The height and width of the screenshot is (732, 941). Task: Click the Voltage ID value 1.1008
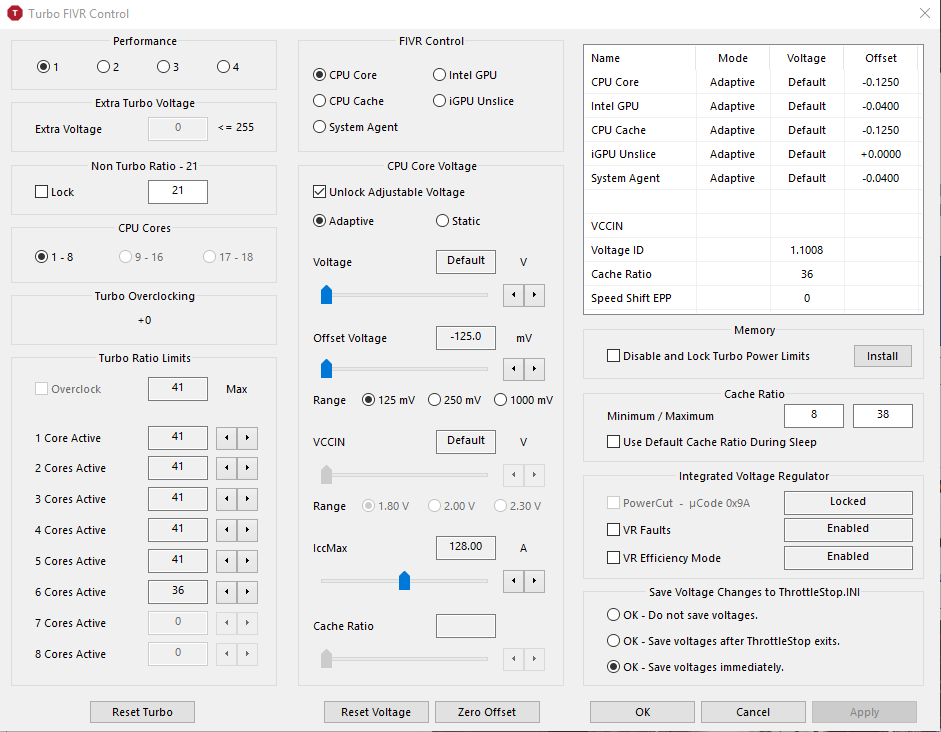(x=807, y=250)
